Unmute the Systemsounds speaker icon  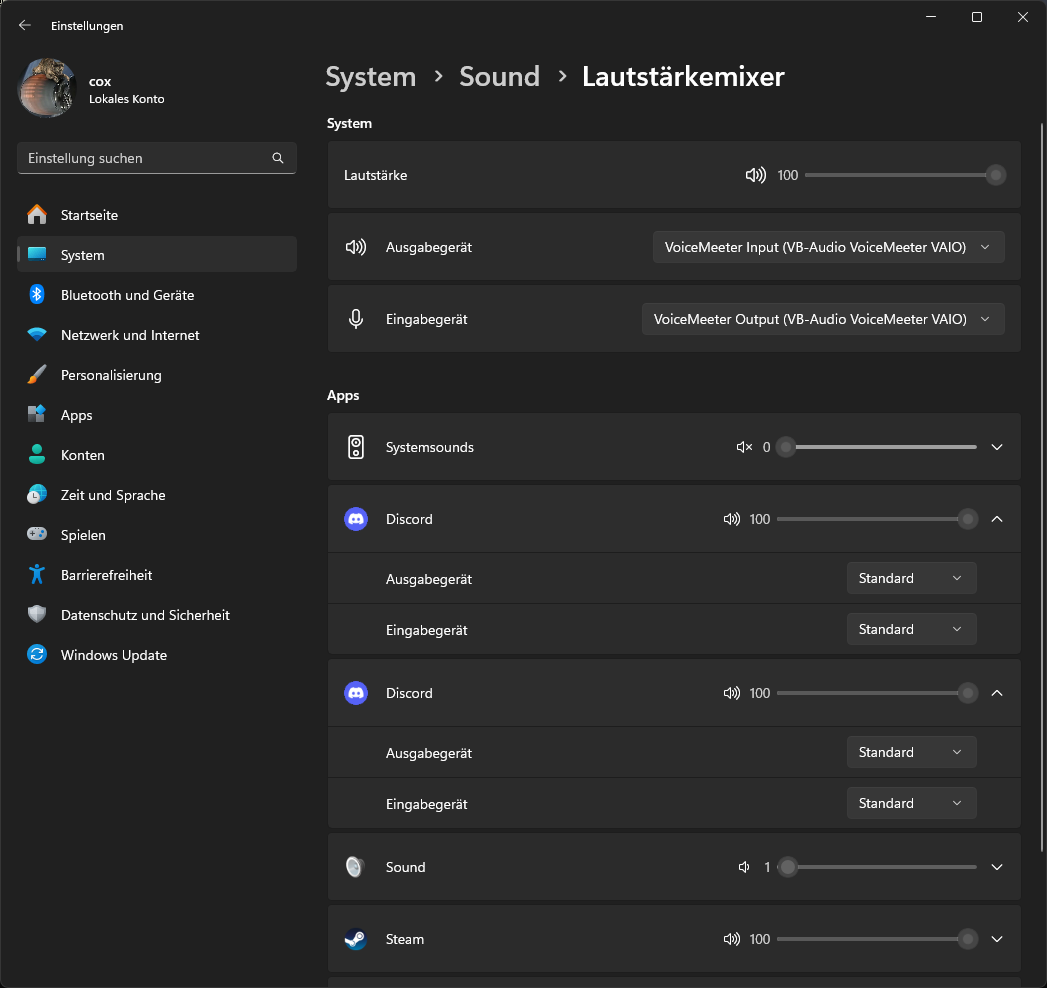tap(744, 447)
